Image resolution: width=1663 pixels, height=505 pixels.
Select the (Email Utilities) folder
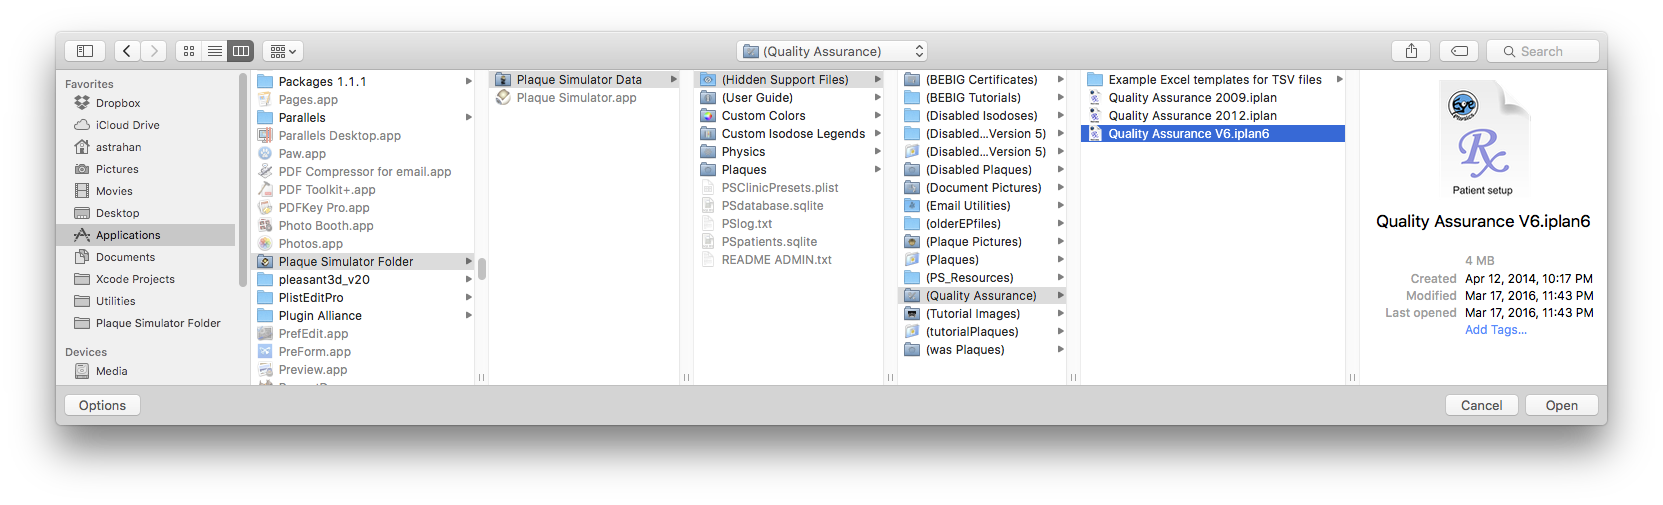[967, 206]
